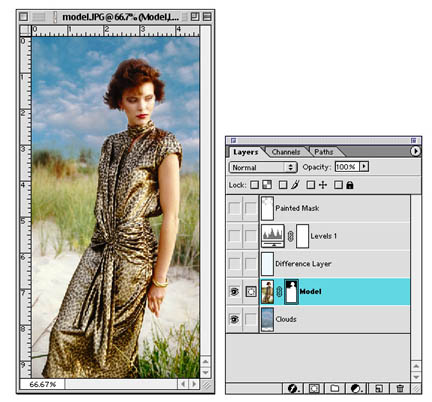This screenshot has height=402, width=432.
Task: Switch to the Paths tab
Action: point(324,152)
